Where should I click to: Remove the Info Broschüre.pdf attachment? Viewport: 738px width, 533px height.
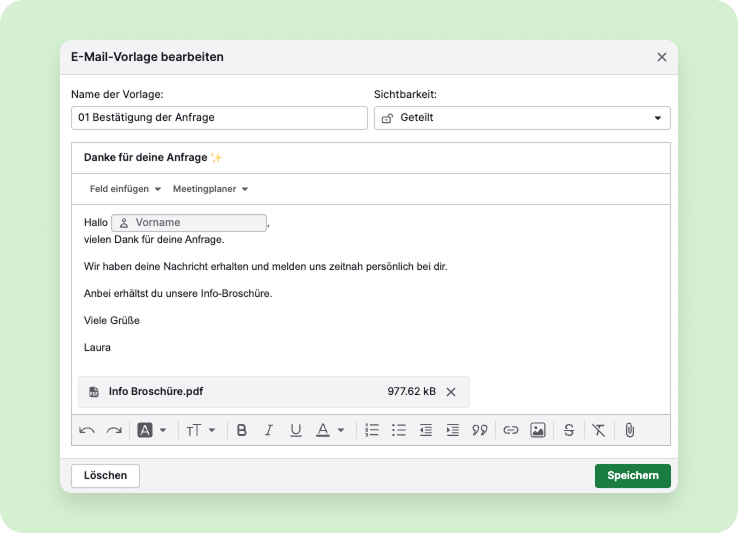(451, 392)
